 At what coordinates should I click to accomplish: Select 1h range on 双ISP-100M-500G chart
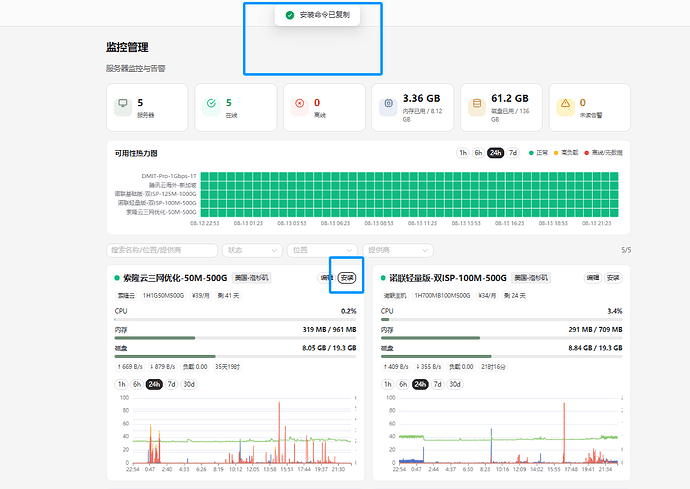pos(388,384)
